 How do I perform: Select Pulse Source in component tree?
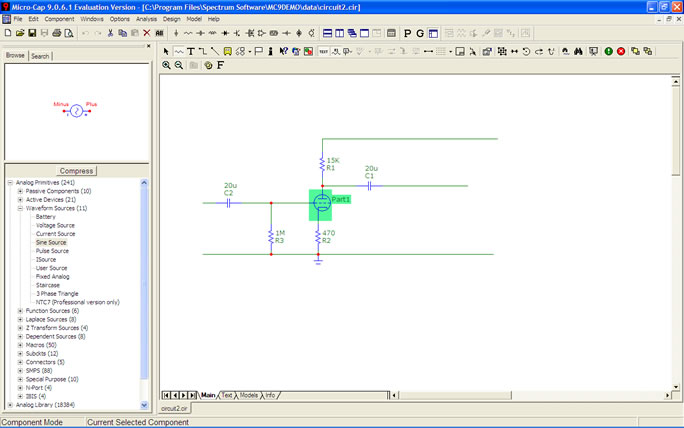tap(52, 251)
